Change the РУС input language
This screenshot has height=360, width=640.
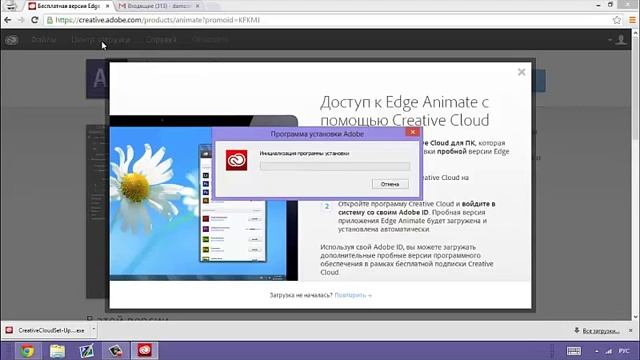[624, 351]
